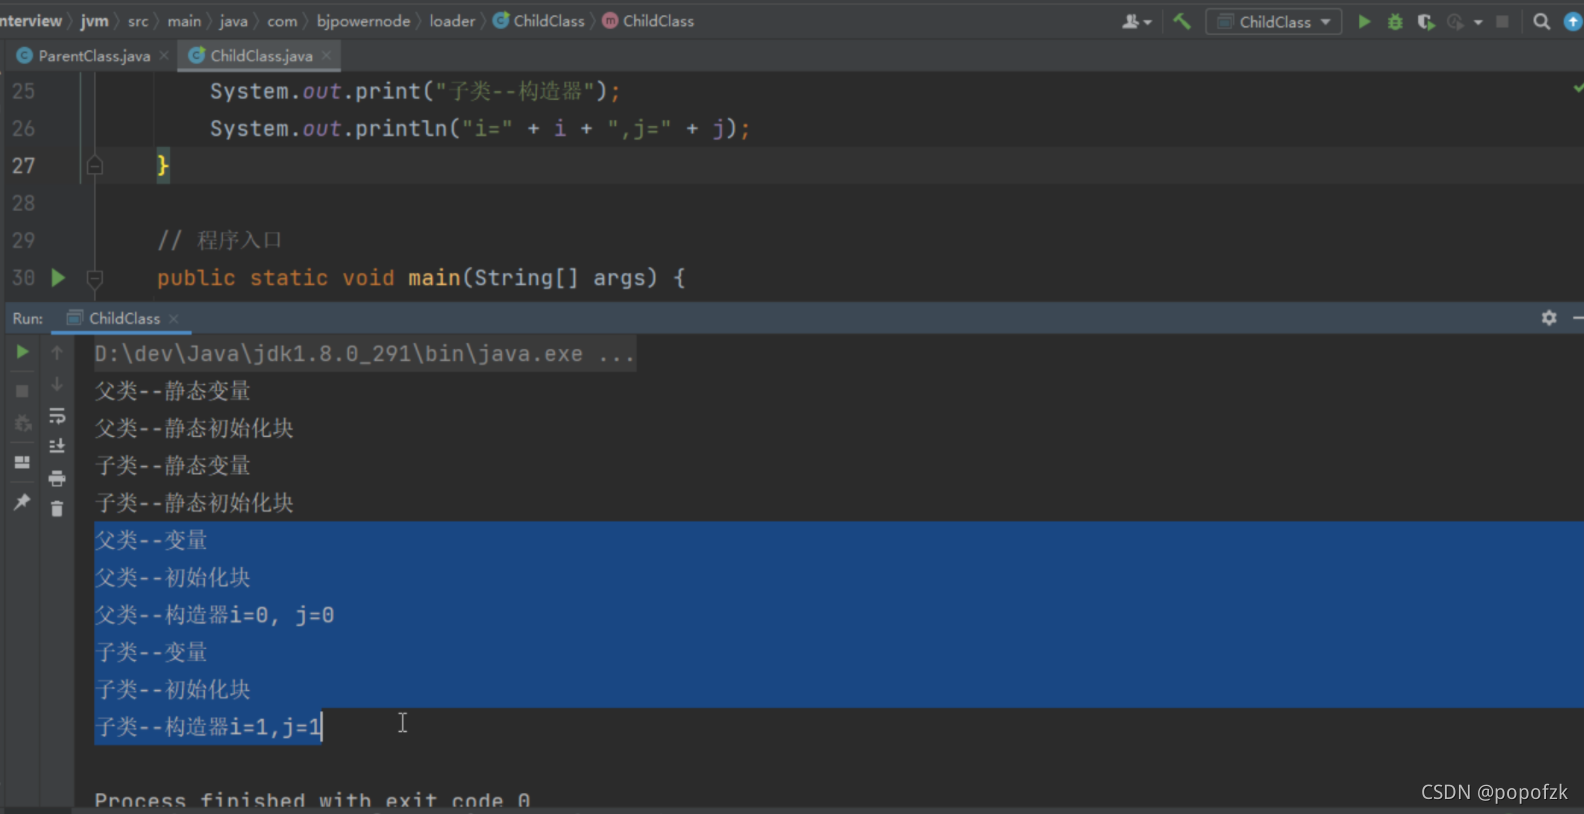This screenshot has height=814, width=1584.
Task: Click the ChildClass class breadcrumb with the blue class icon
Action: tap(539, 21)
